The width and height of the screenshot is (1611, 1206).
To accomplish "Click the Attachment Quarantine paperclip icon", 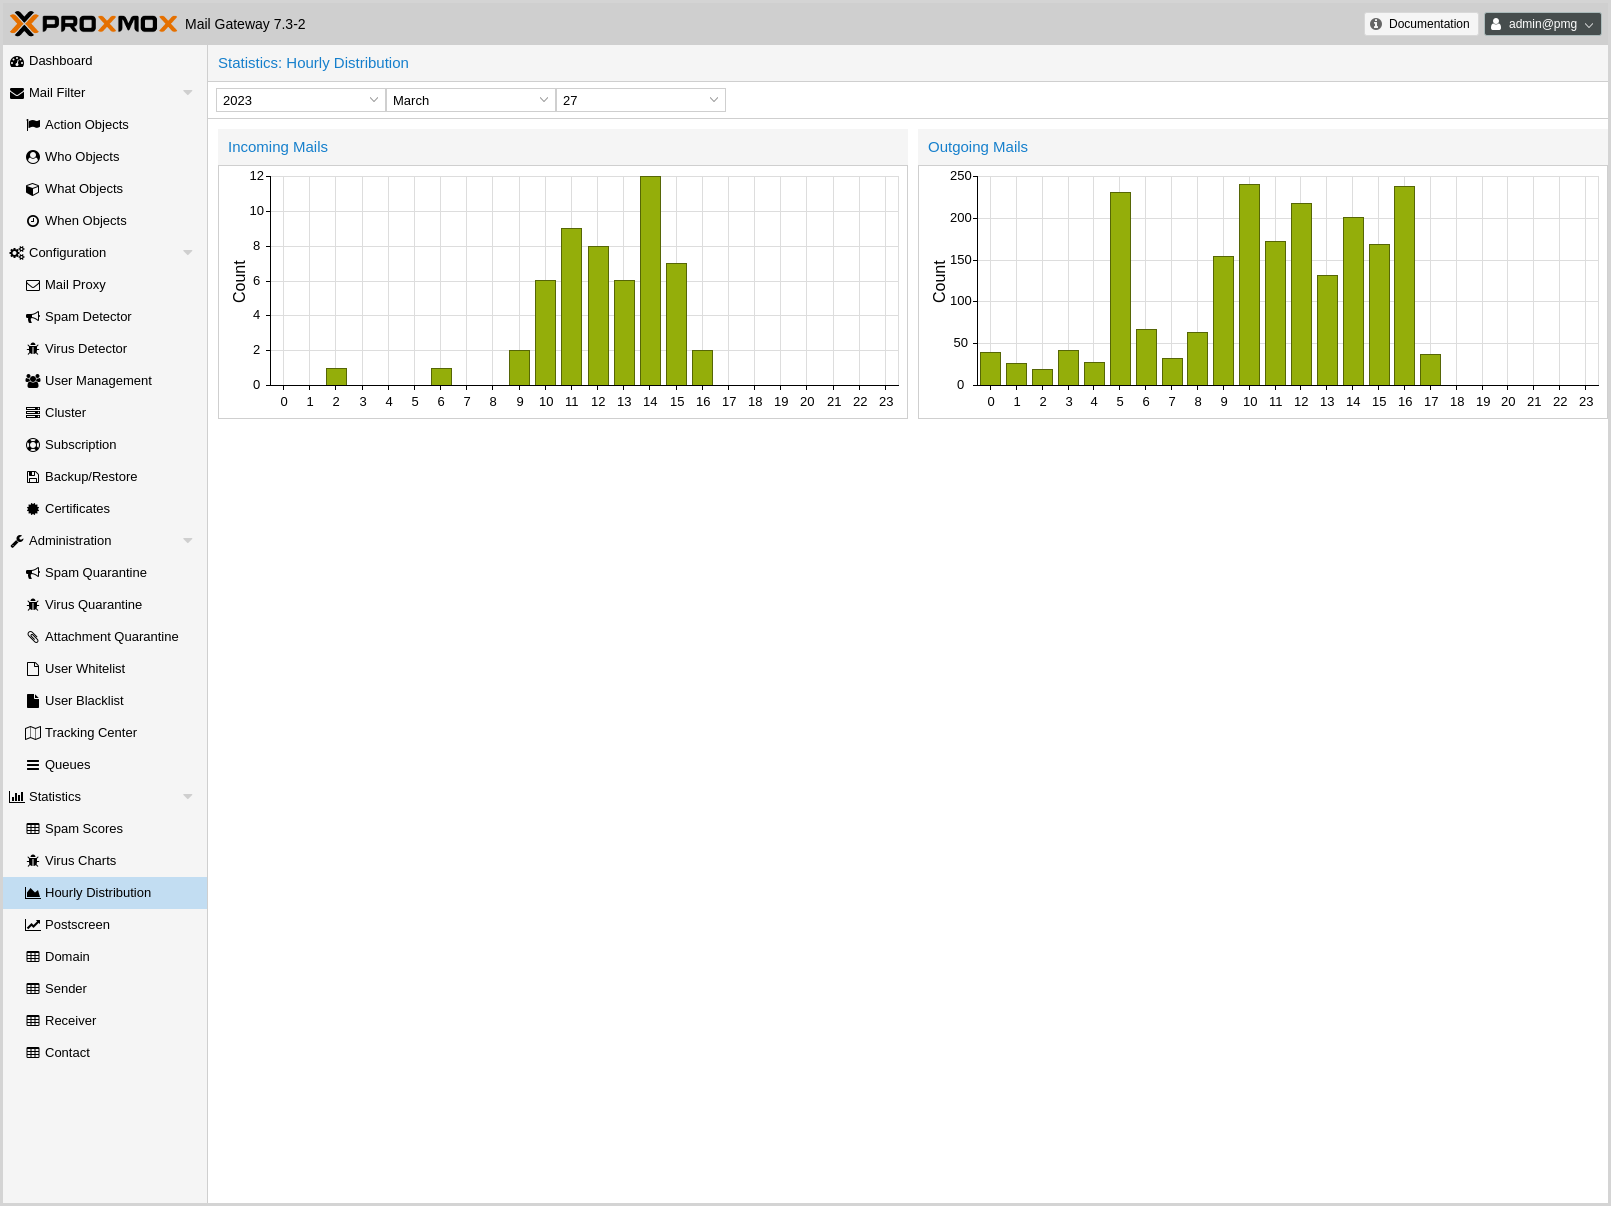I will point(33,637).
